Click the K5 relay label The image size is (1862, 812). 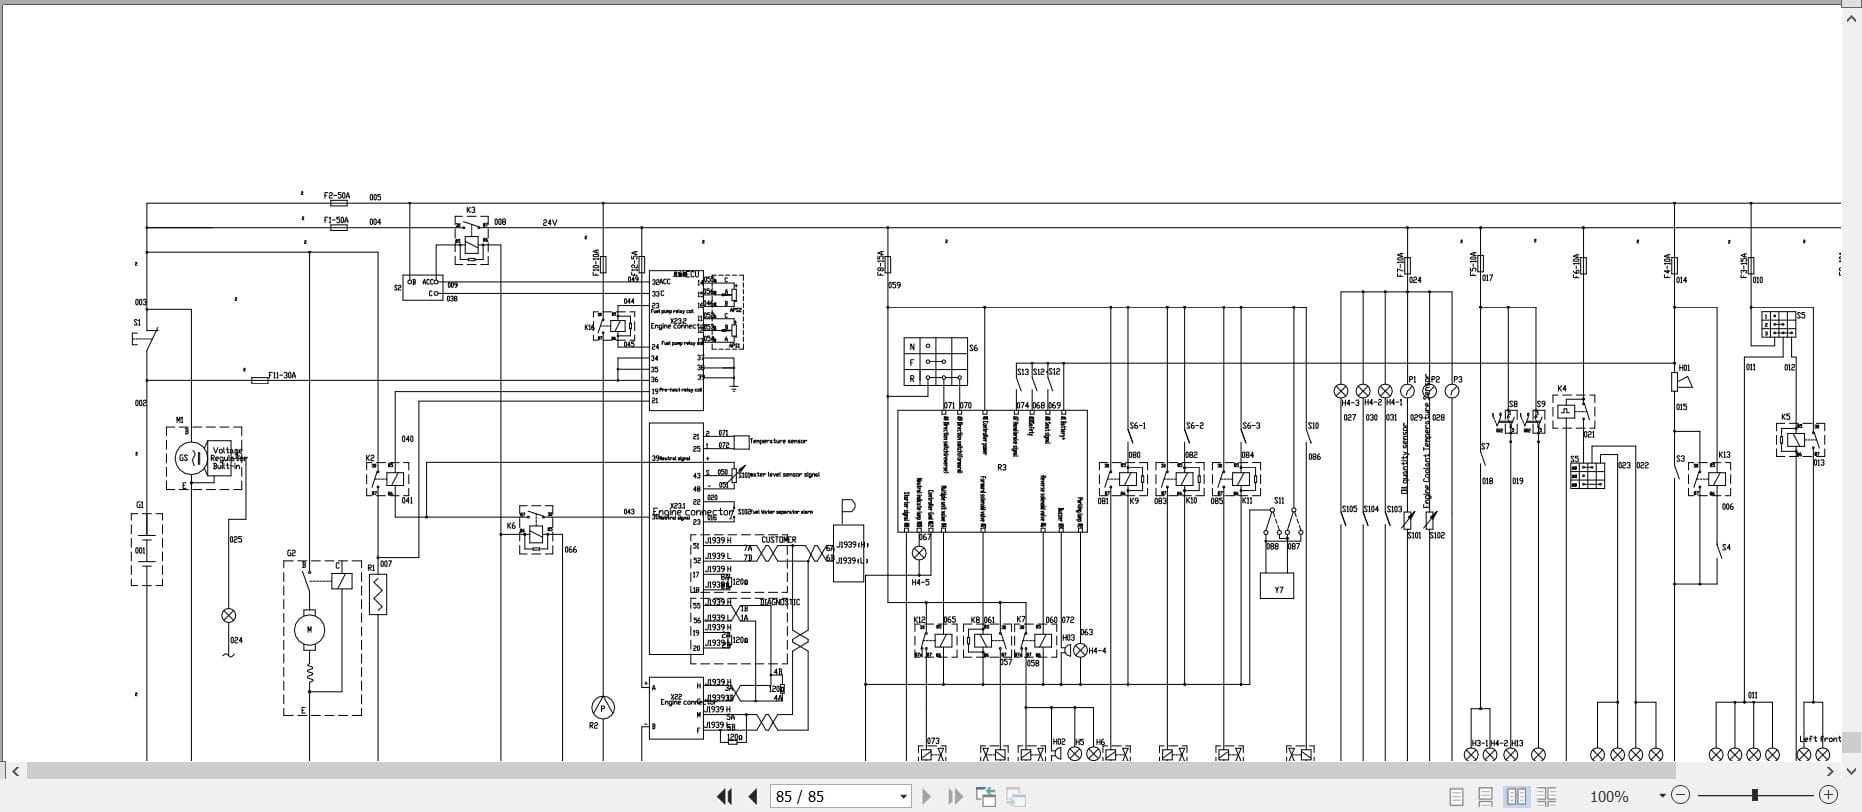click(1785, 417)
